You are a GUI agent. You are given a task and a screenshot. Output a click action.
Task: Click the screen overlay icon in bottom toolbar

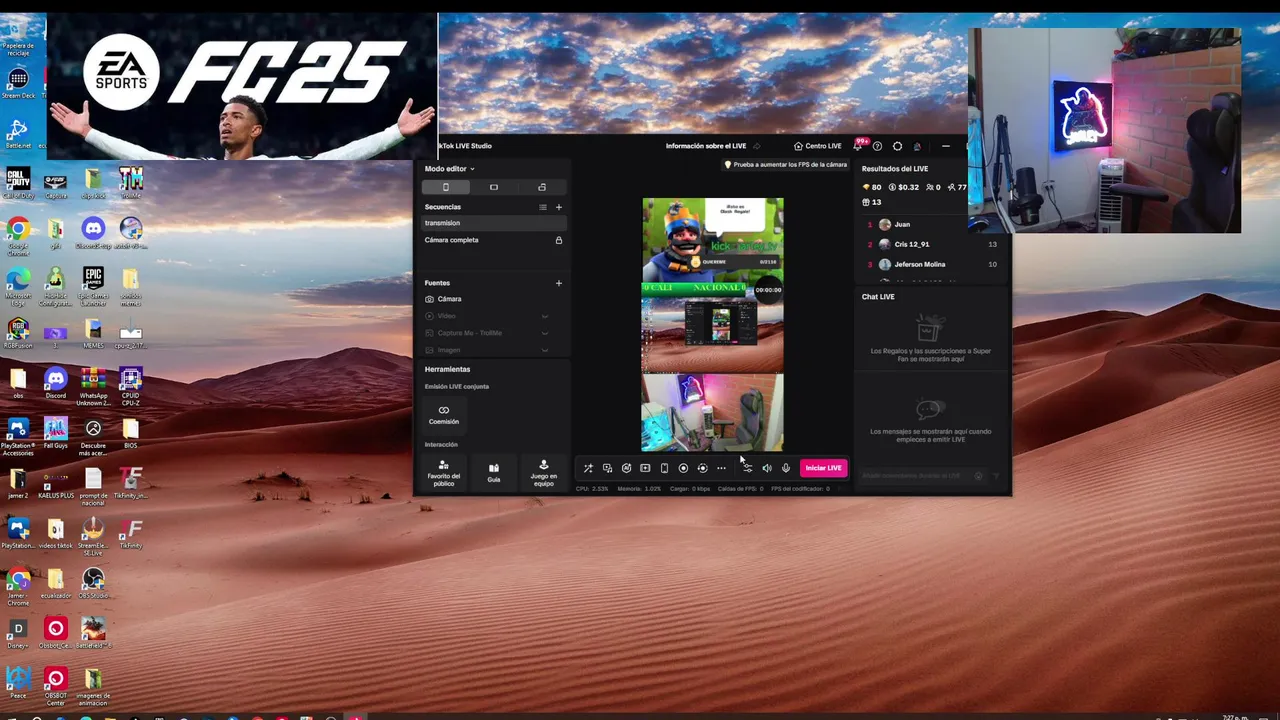607,468
